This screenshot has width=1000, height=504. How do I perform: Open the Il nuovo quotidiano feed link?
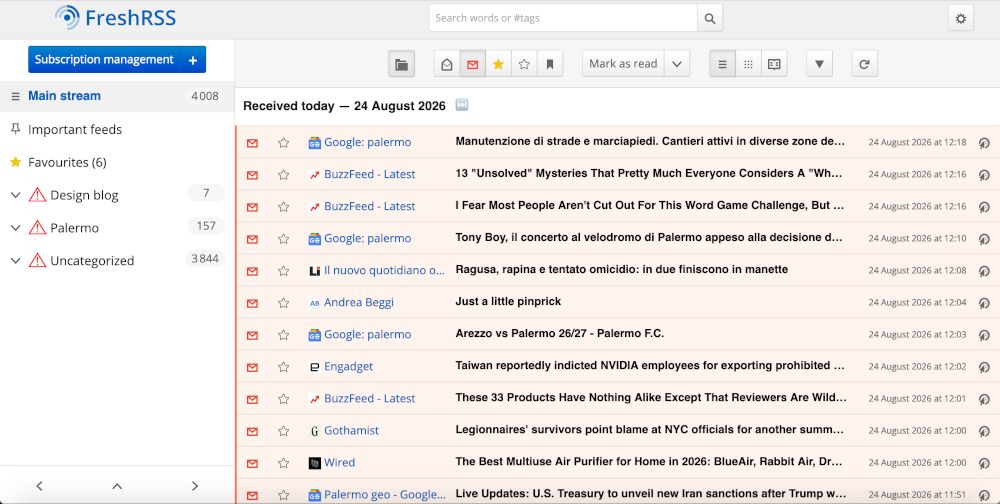coord(377,271)
